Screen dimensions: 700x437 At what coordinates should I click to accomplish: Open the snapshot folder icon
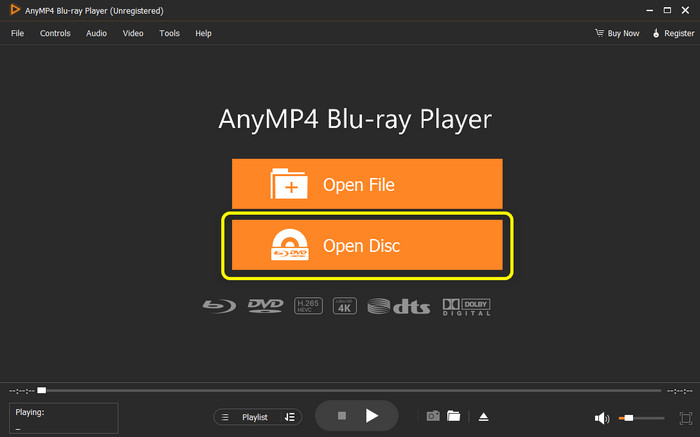(x=454, y=416)
